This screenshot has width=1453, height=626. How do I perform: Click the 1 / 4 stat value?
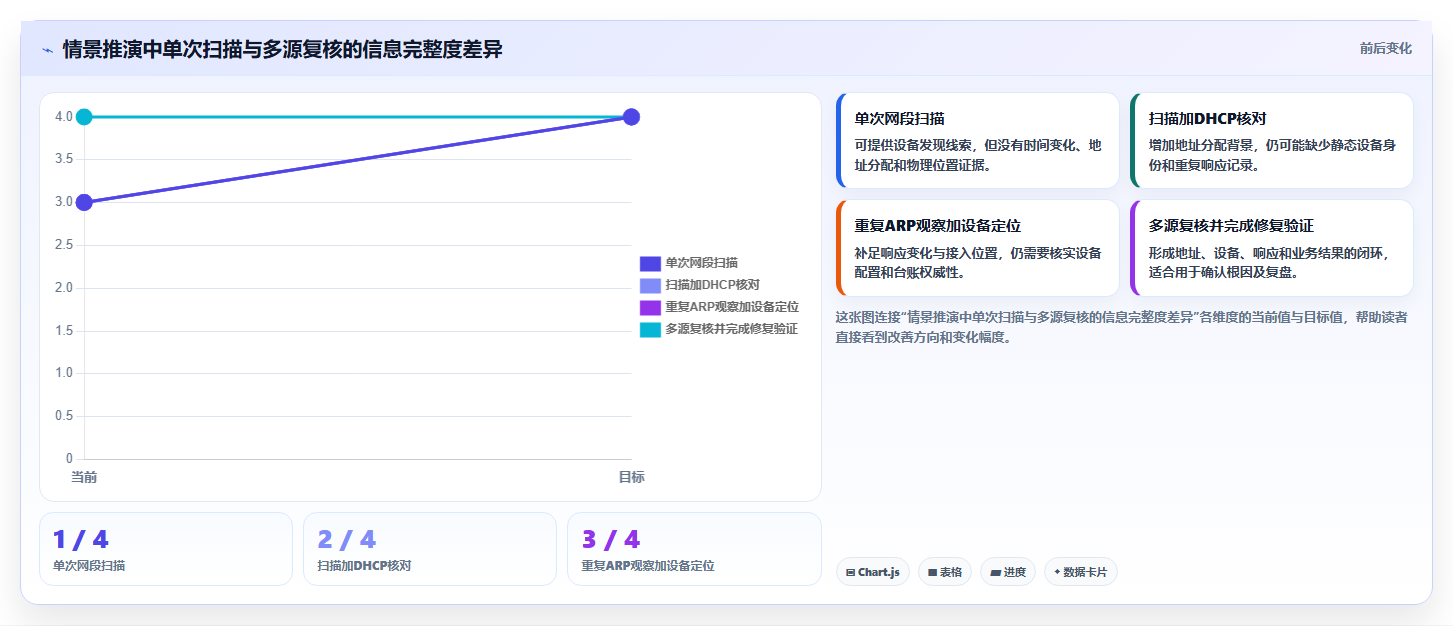click(x=80, y=540)
